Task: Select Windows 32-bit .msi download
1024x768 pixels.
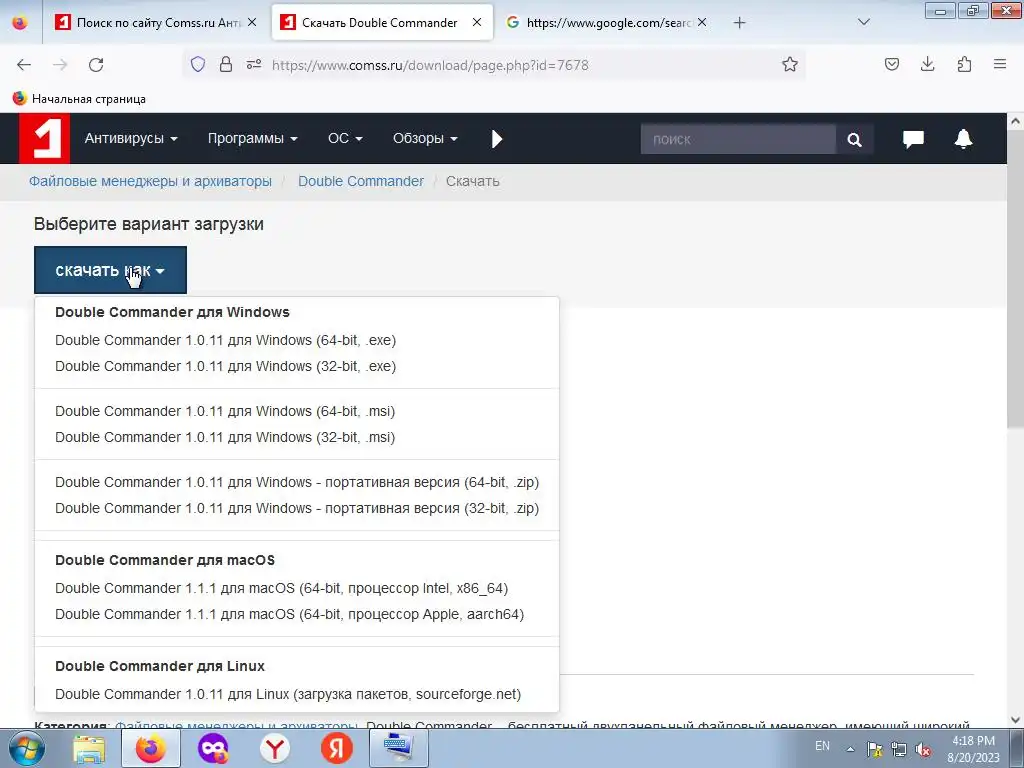Action: click(225, 438)
